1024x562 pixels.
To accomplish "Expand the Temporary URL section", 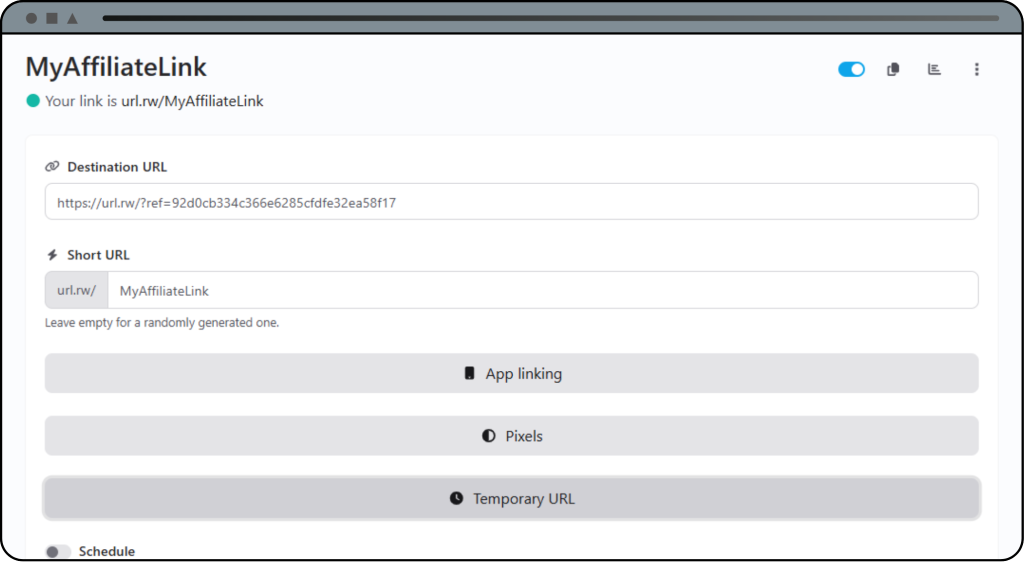I will point(511,498).
